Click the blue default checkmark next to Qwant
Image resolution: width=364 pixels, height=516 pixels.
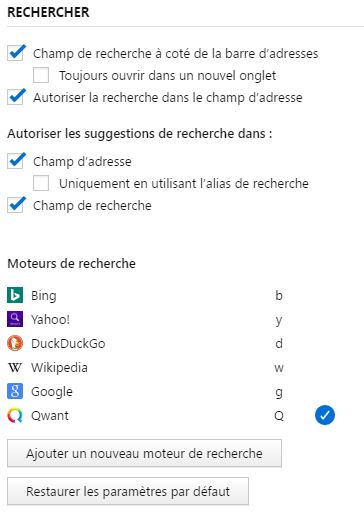point(325,415)
